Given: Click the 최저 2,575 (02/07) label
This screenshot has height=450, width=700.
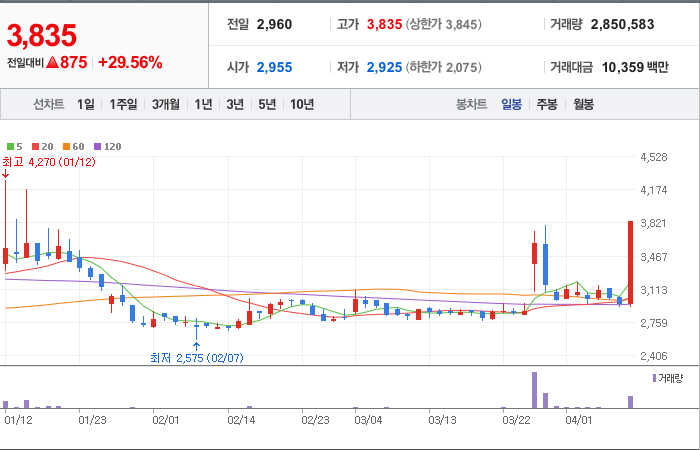Looking at the screenshot, I should pos(197,358).
